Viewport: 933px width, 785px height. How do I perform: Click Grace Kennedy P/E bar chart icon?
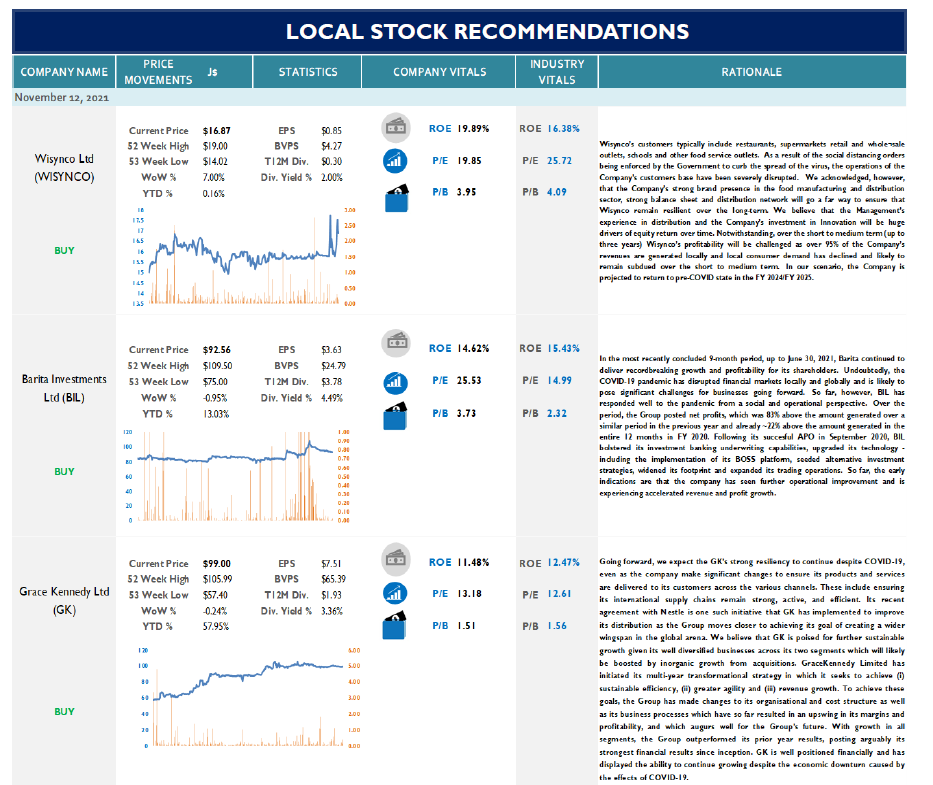[x=396, y=593]
